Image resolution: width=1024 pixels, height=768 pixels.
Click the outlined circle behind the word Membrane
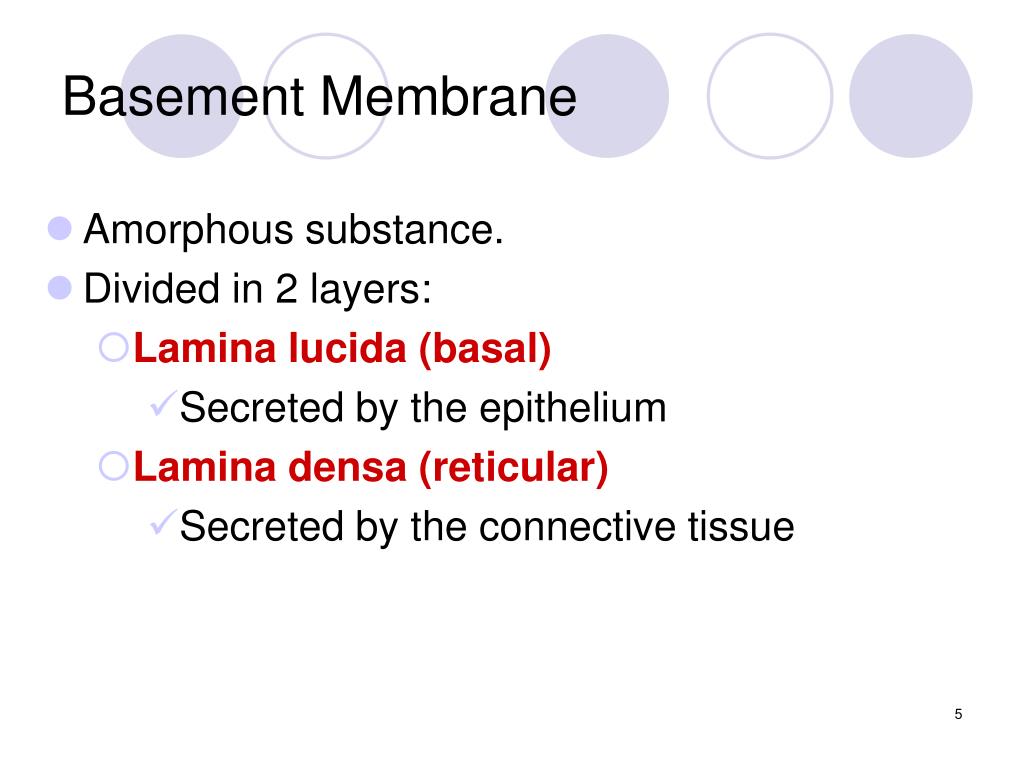[326, 96]
